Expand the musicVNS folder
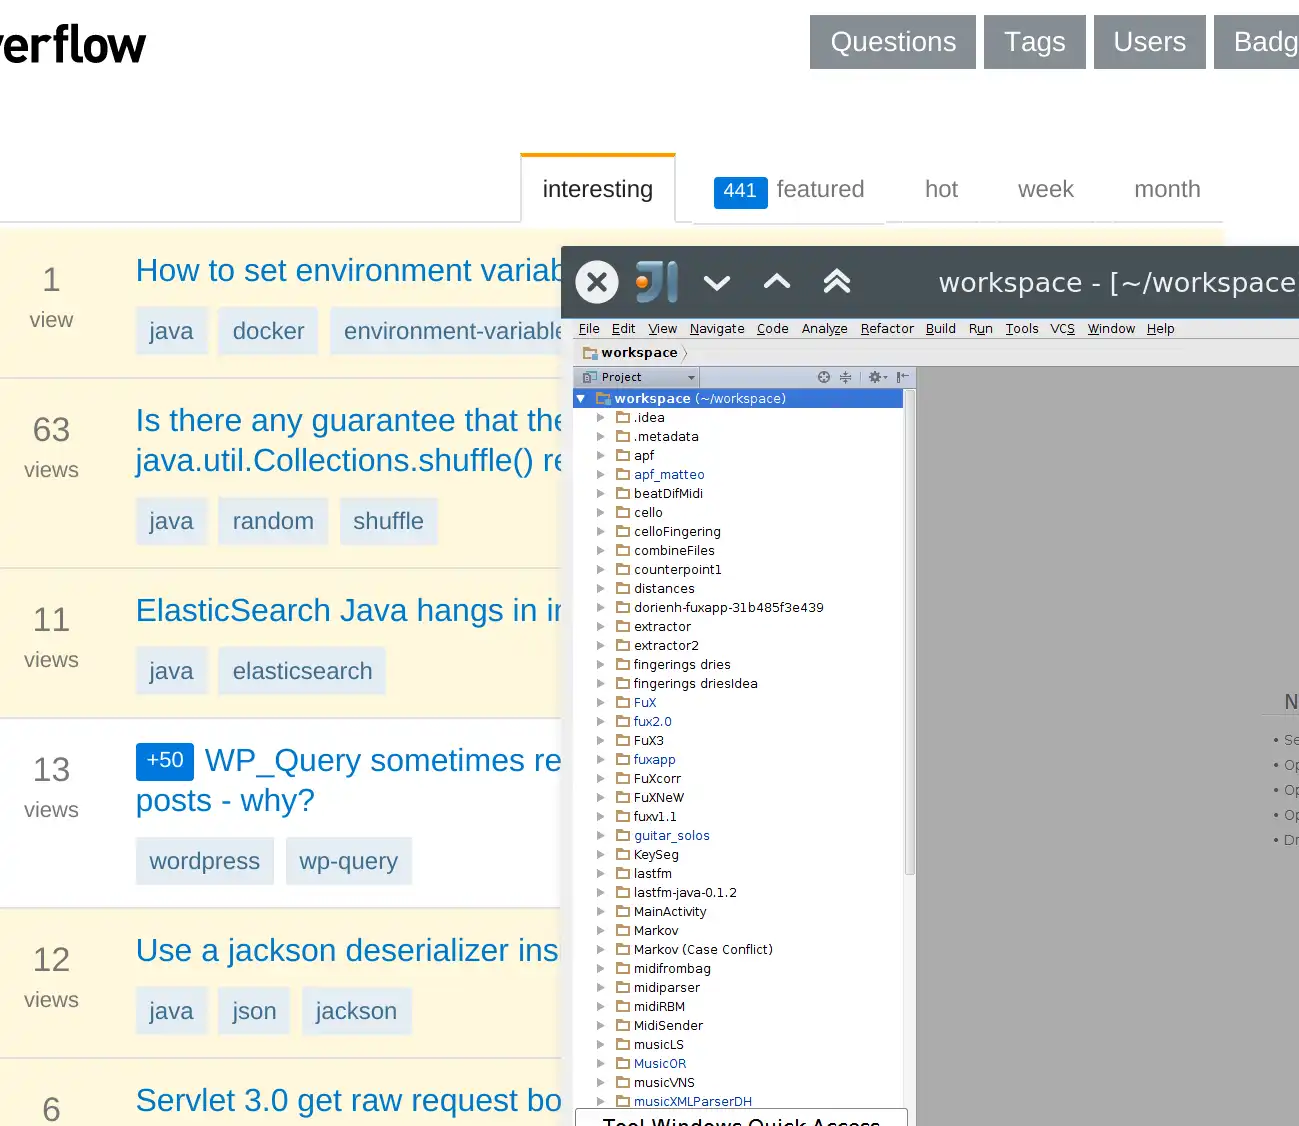1299x1126 pixels. tap(601, 1082)
